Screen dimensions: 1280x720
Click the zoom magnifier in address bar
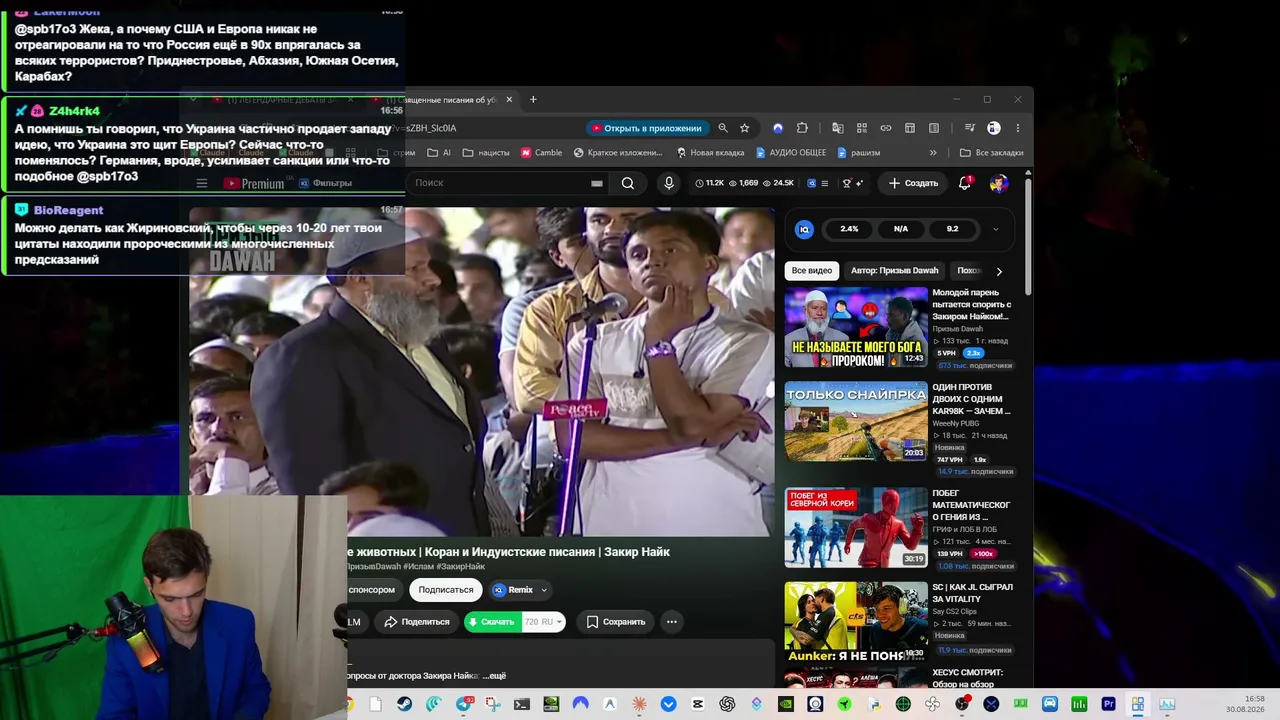[722, 128]
